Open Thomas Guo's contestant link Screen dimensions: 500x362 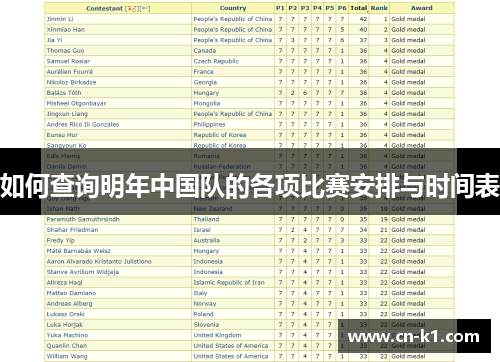[65, 51]
